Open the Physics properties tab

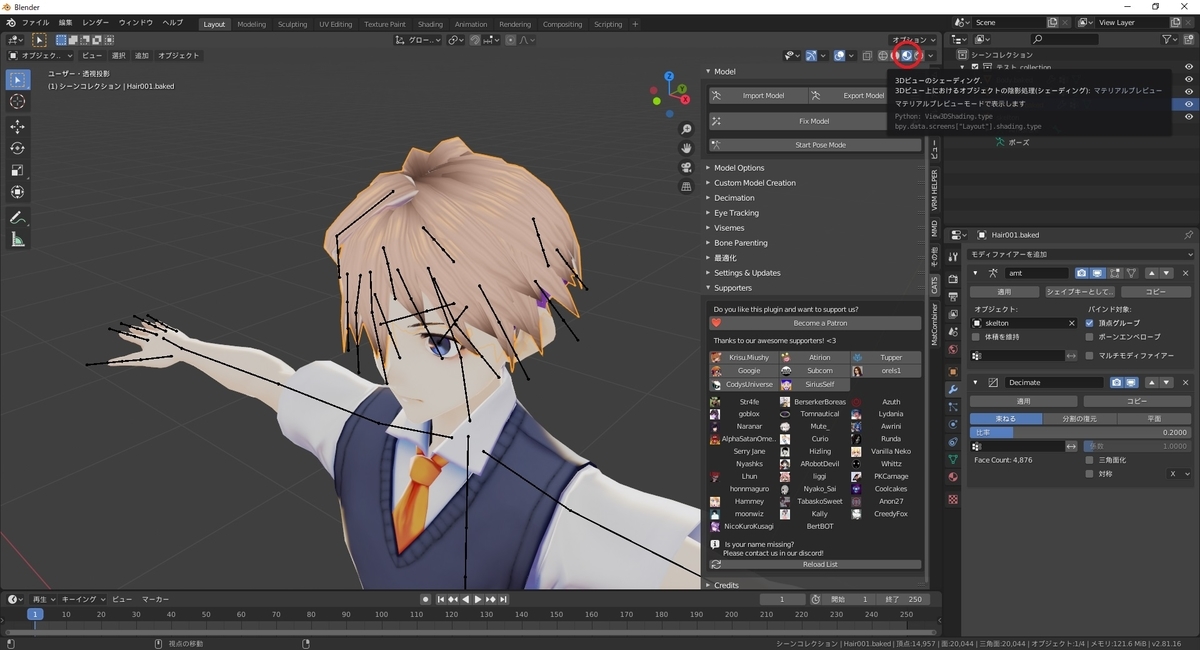pos(953,424)
